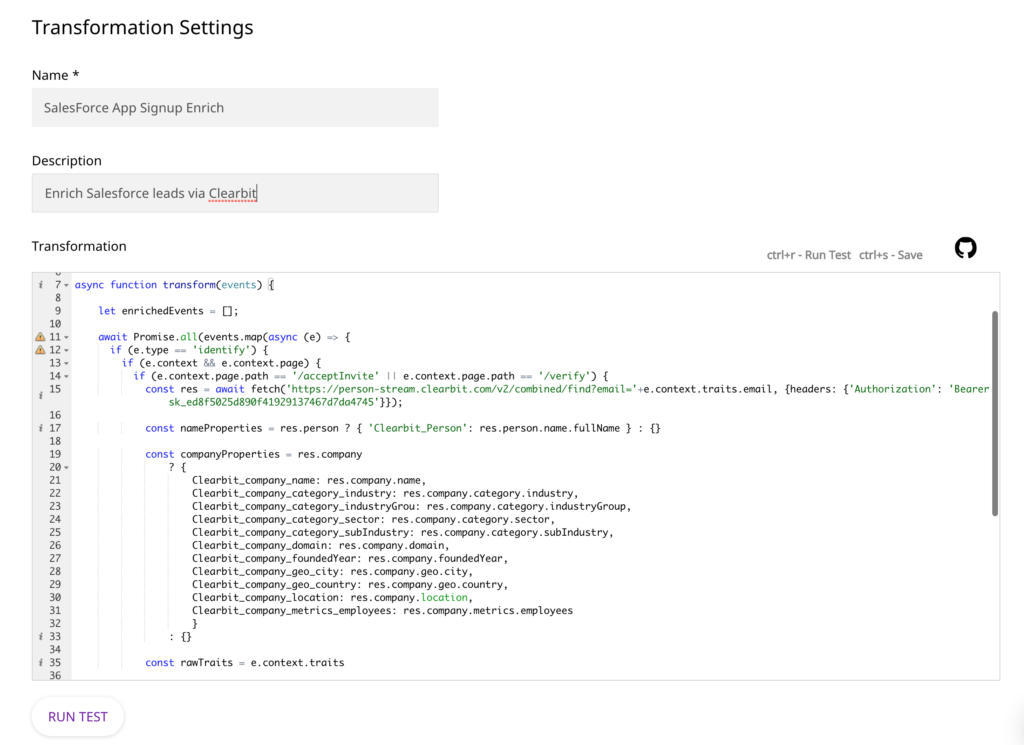Click the Name input field

(235, 108)
